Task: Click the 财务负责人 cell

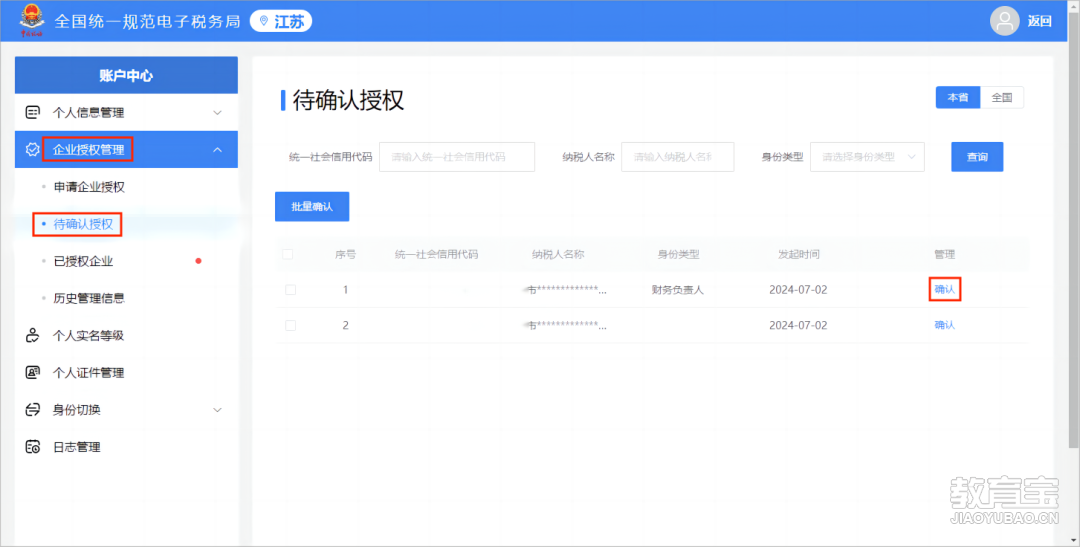Action: point(678,290)
